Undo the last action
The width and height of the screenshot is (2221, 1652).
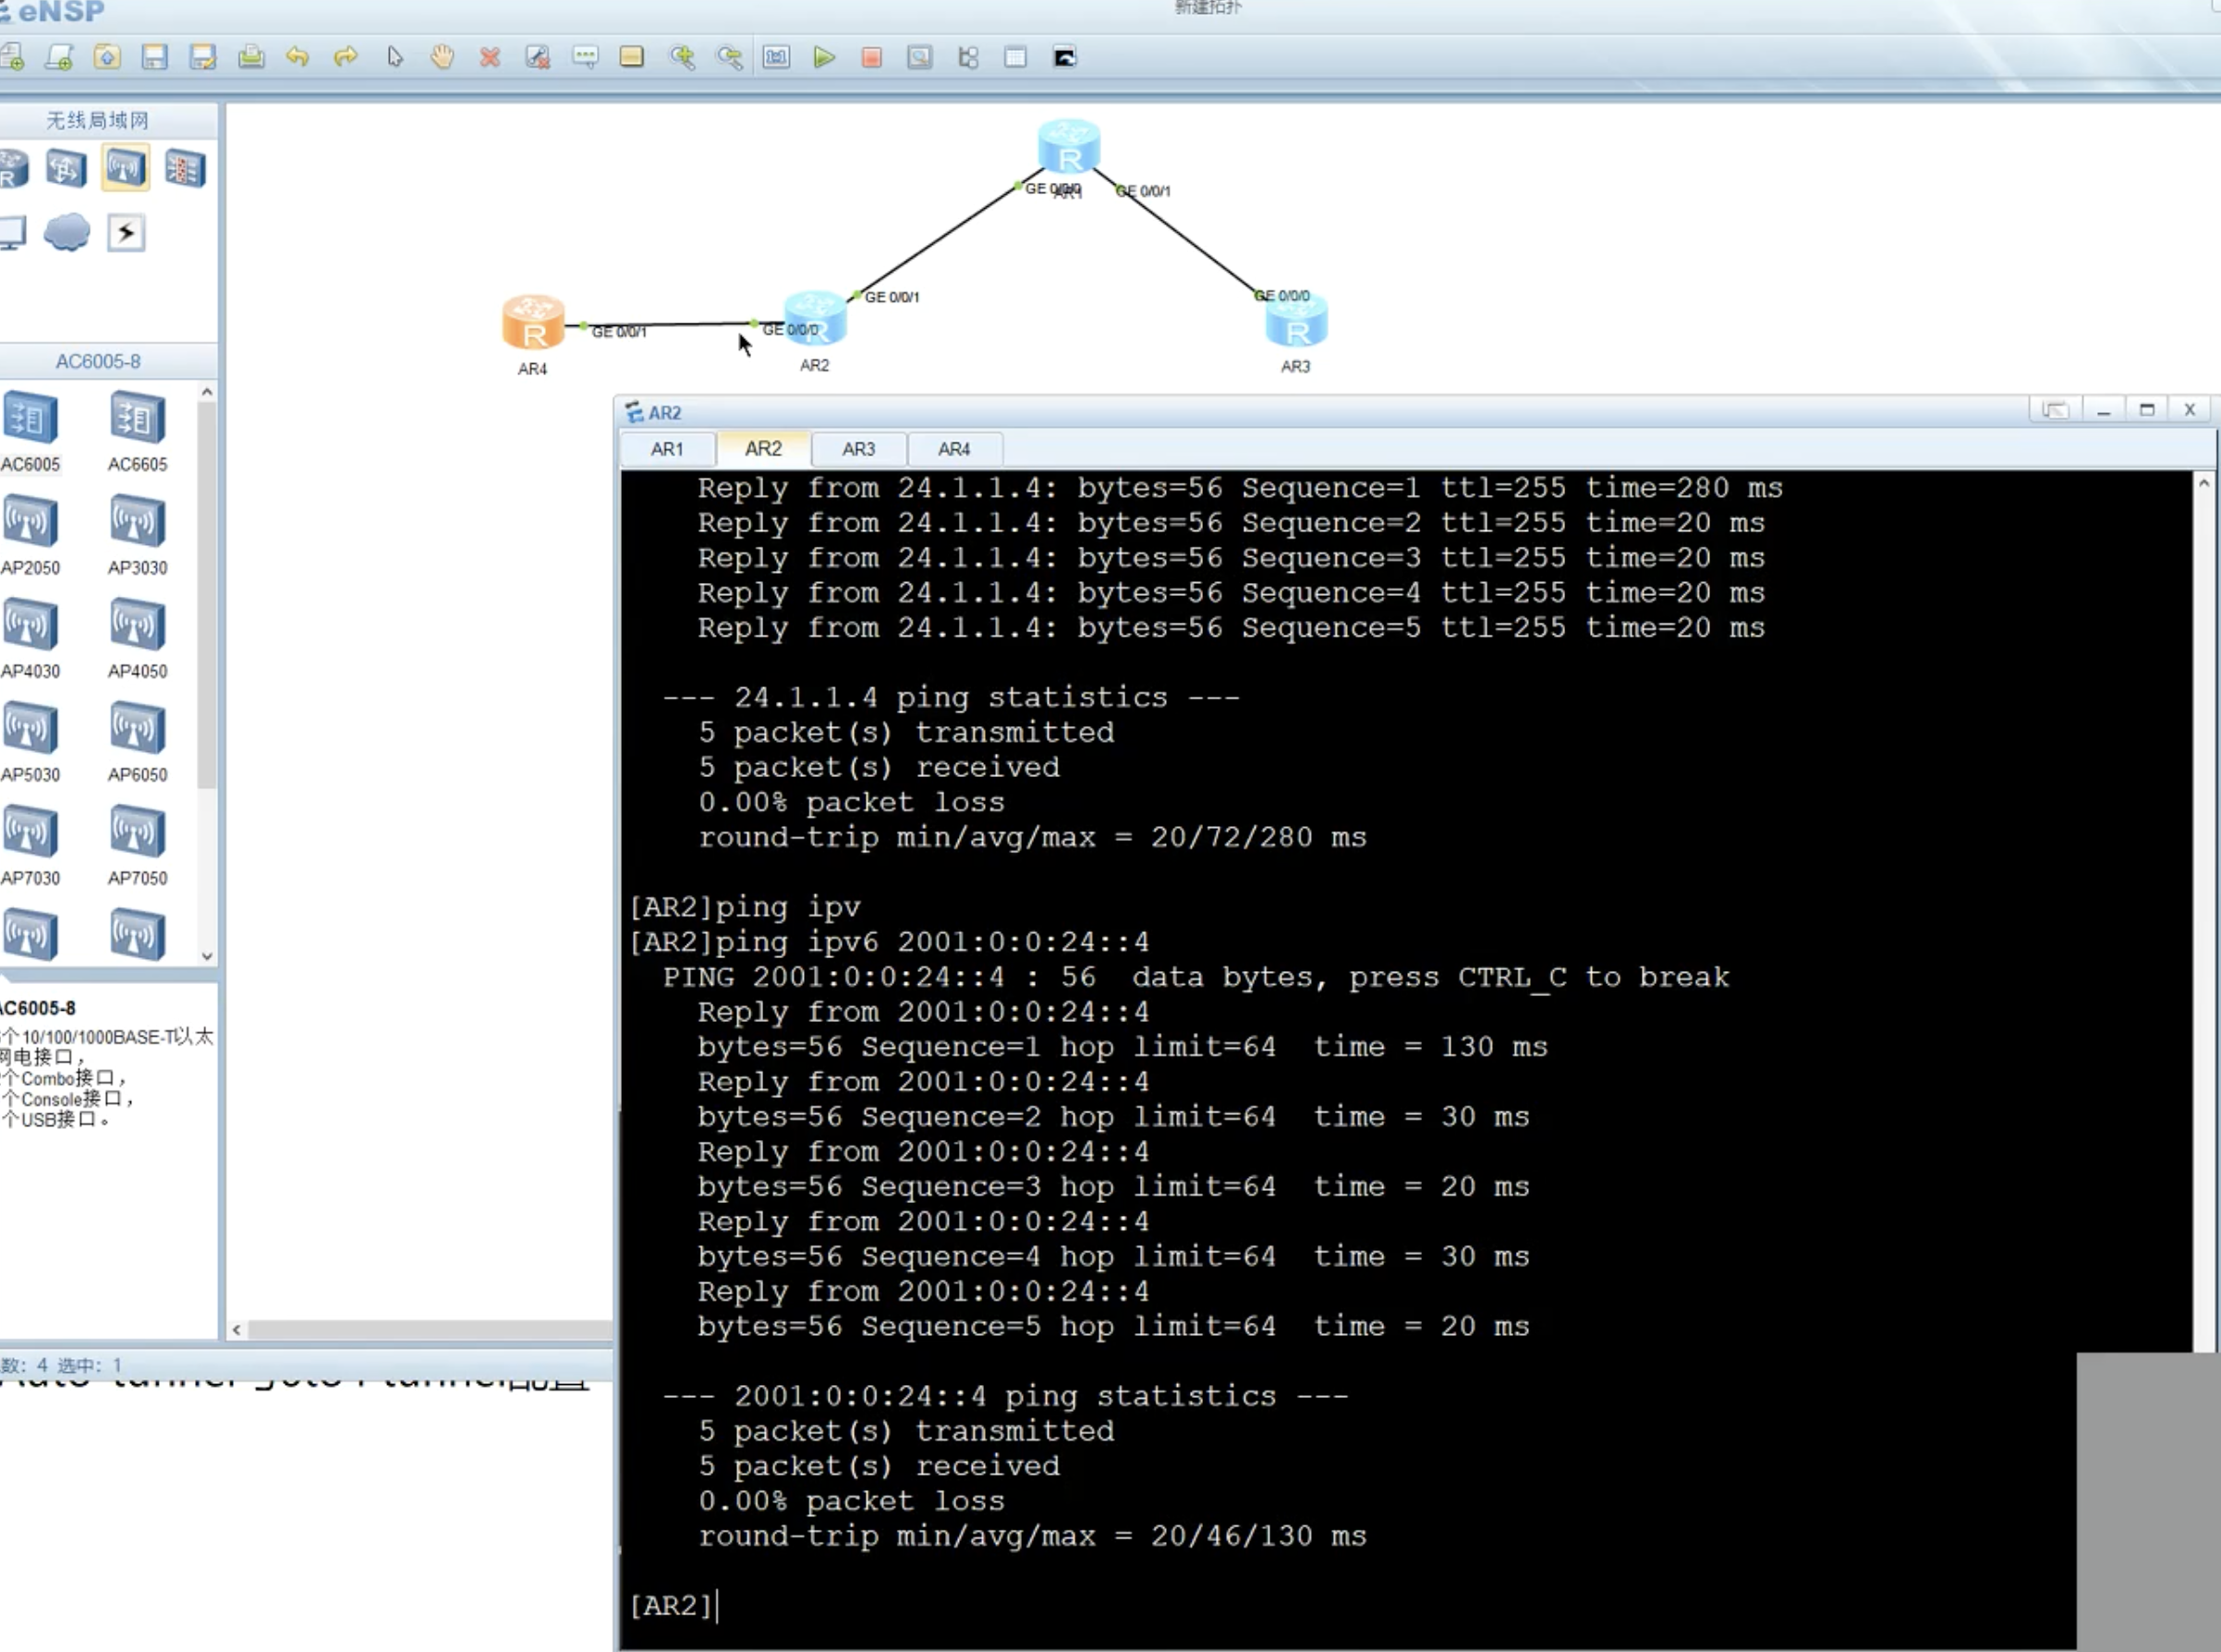[x=298, y=57]
